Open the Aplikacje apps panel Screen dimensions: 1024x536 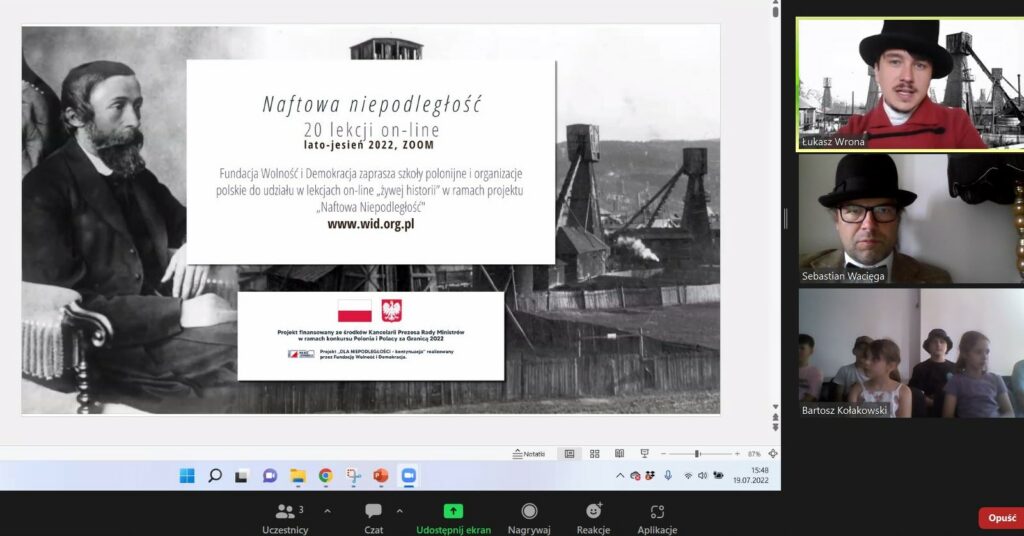tap(657, 517)
